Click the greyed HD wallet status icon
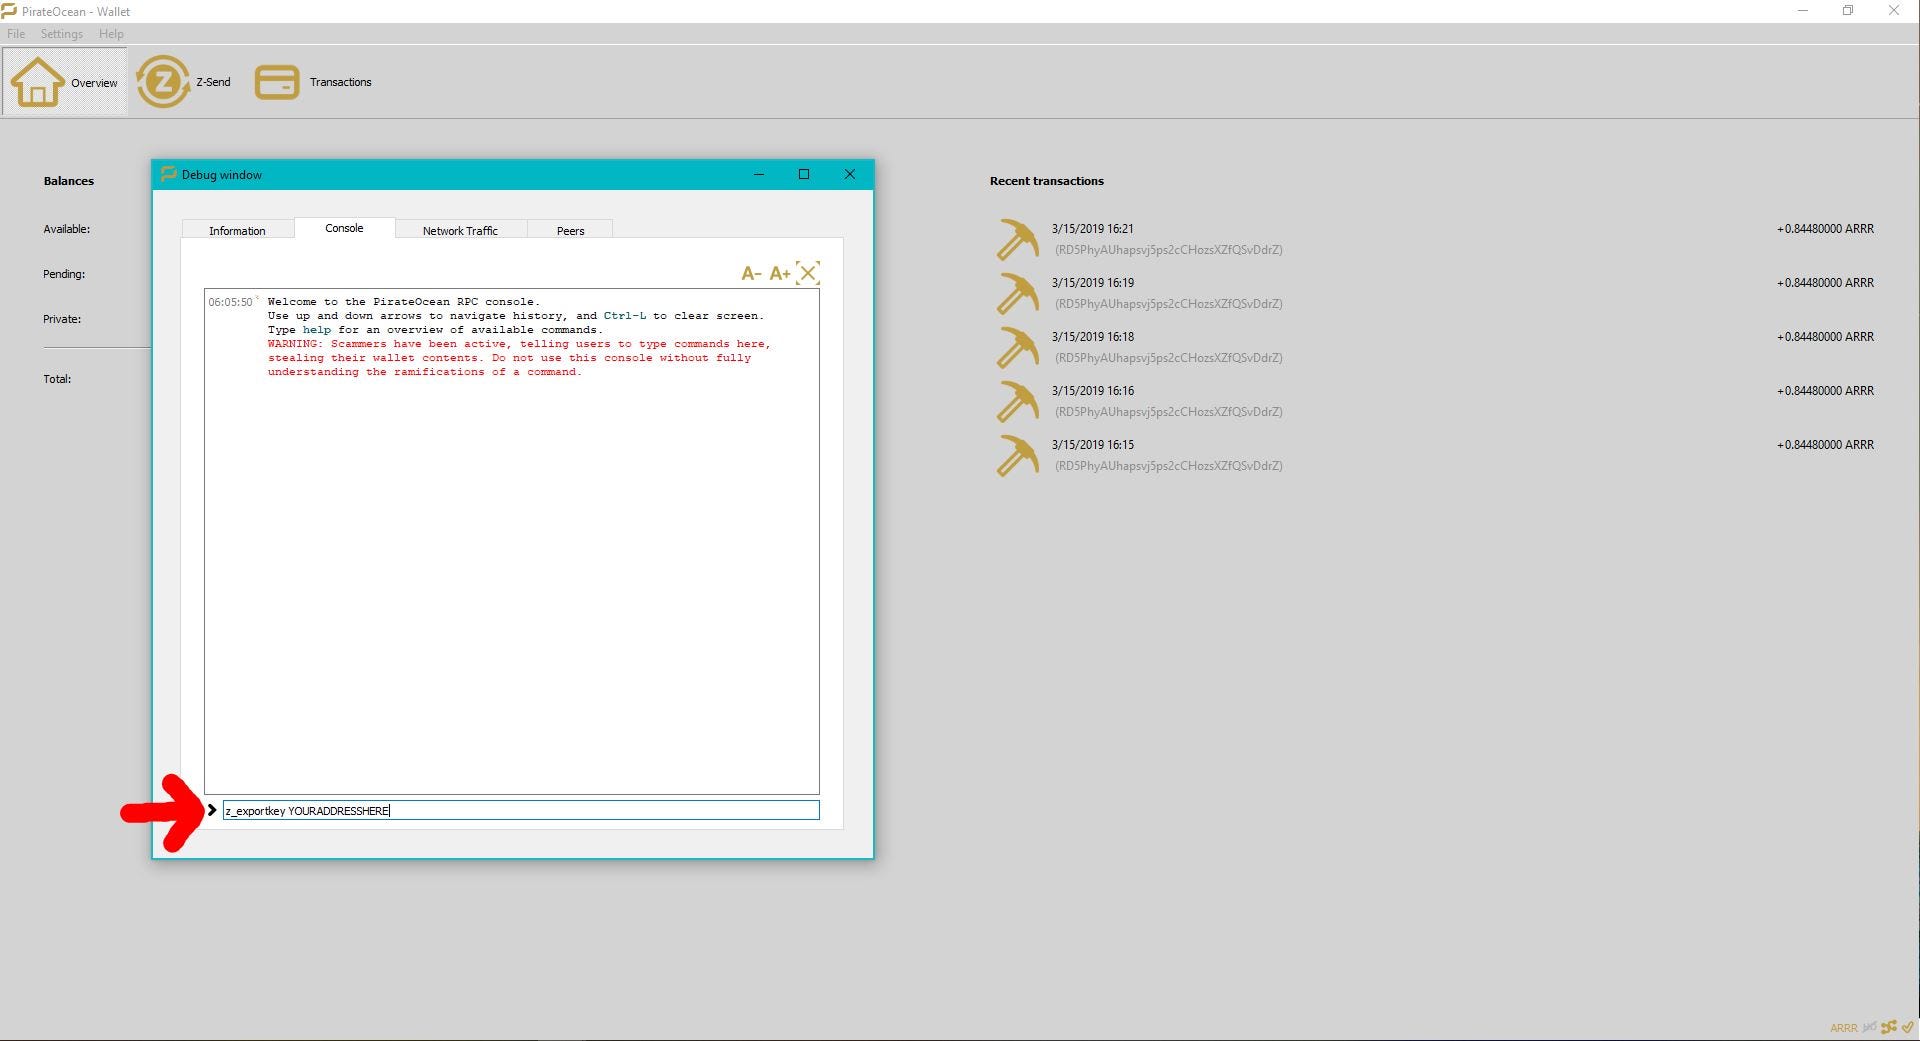The width and height of the screenshot is (1920, 1041). [1869, 1027]
